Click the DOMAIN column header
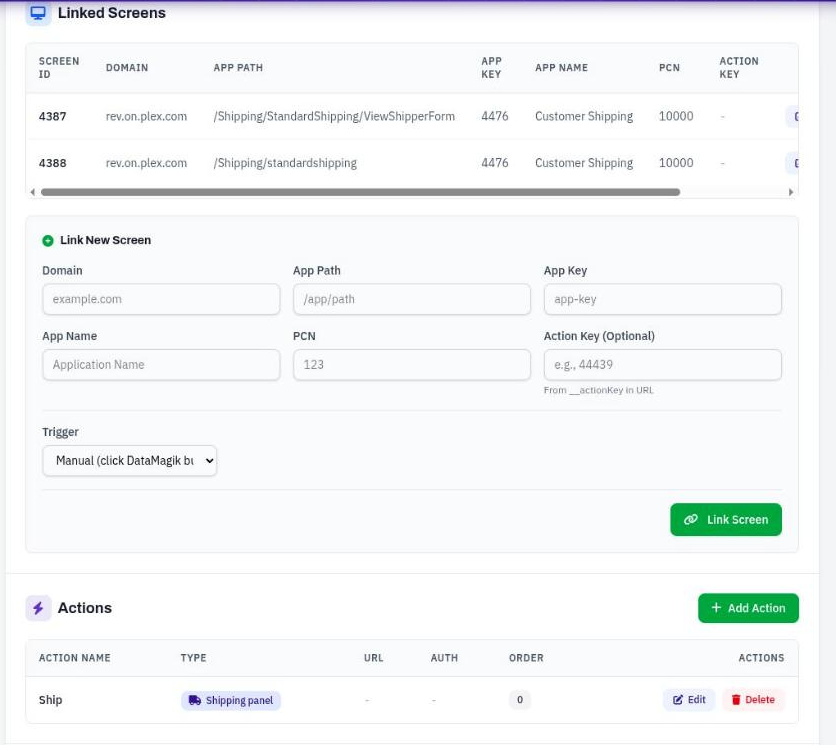 (x=126, y=68)
